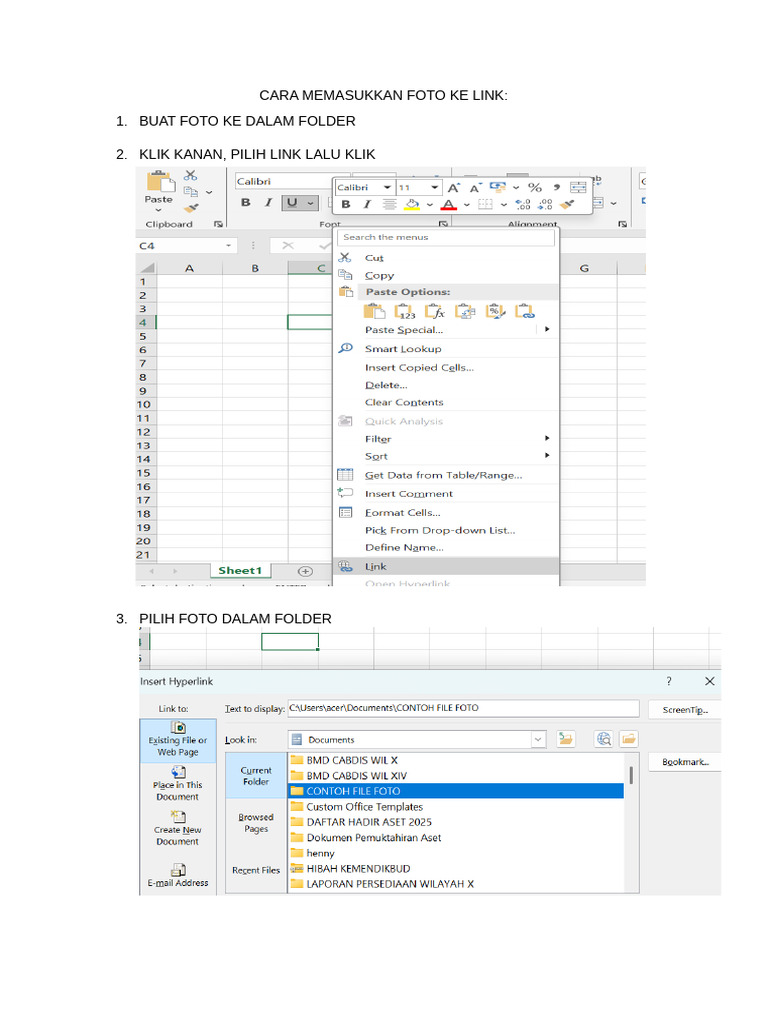Click Comma Style in mini toolbar
The width and height of the screenshot is (768, 1024).
[556, 187]
